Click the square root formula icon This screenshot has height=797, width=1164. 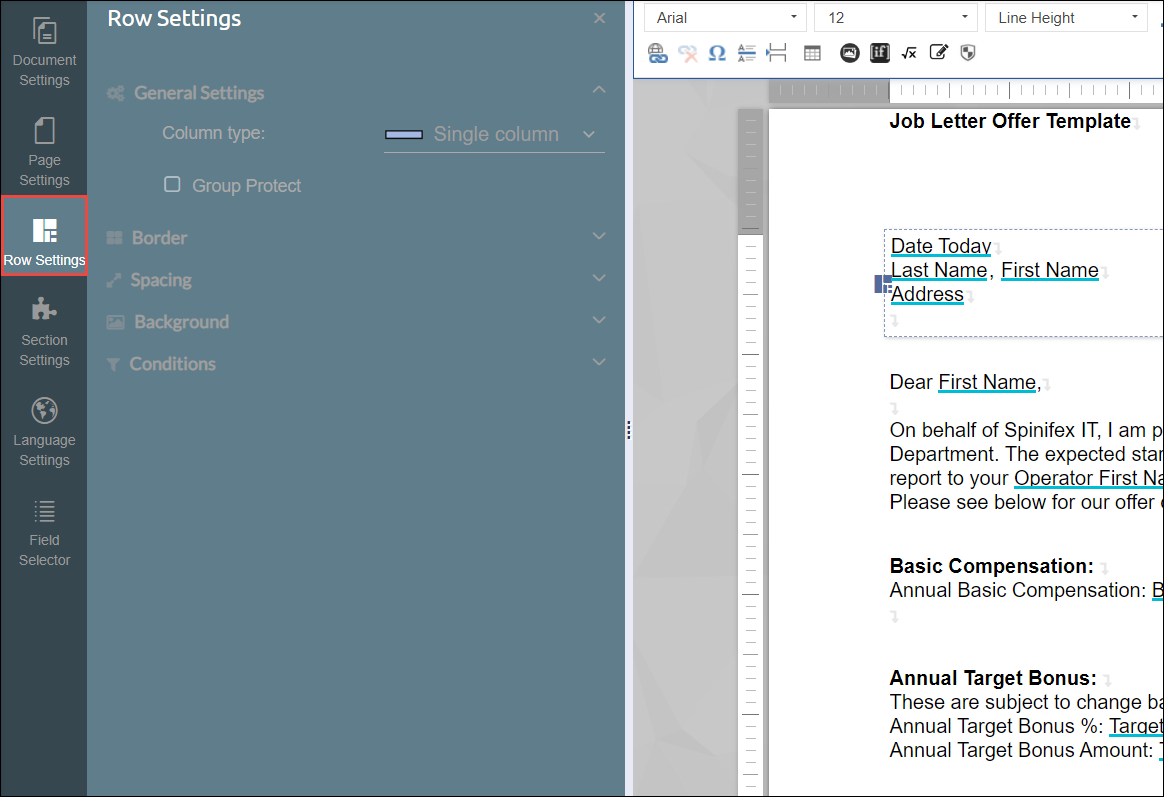pyautogui.click(x=909, y=53)
